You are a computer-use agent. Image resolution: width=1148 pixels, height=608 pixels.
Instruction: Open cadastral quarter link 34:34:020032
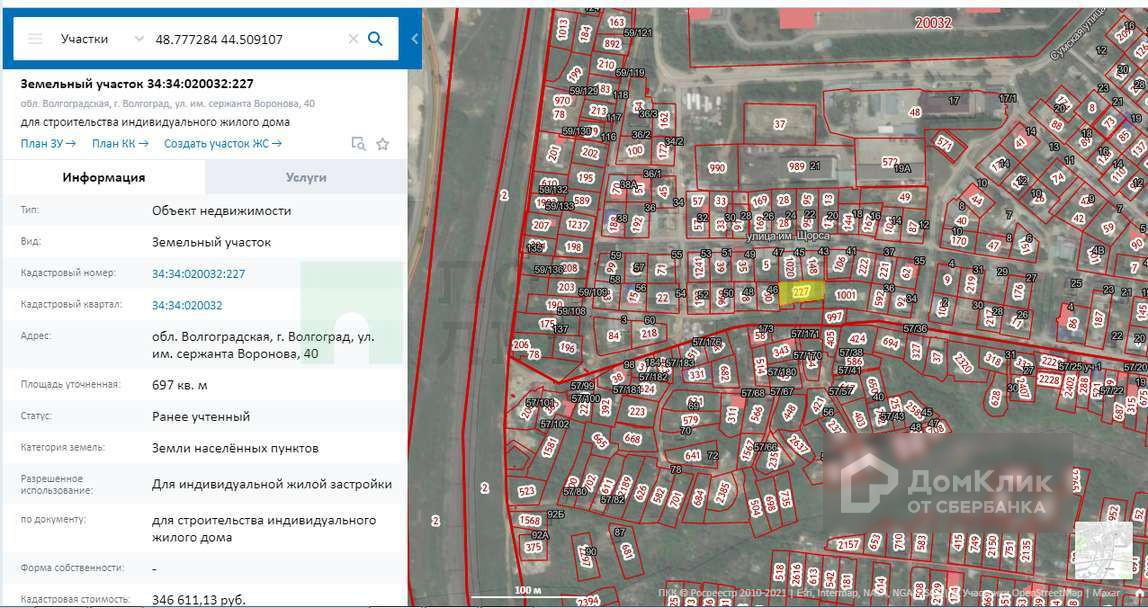(x=187, y=305)
